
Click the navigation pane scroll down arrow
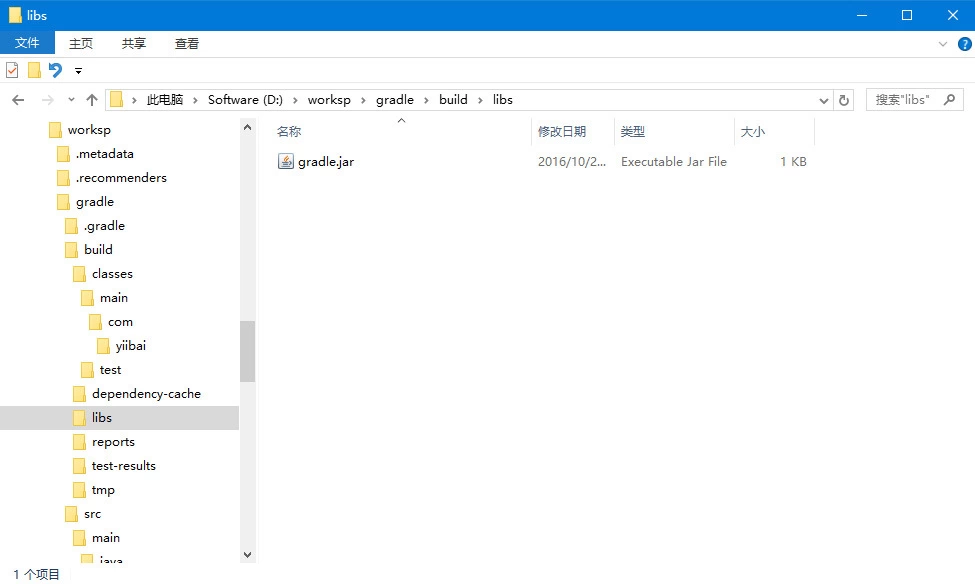[247, 553]
